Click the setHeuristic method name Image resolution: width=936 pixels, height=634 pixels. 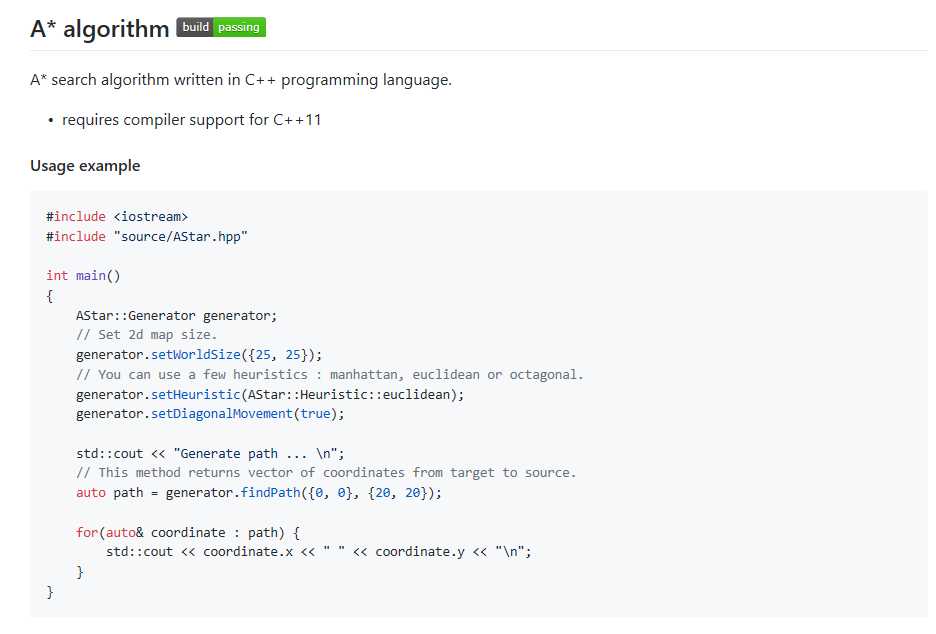tap(195, 395)
